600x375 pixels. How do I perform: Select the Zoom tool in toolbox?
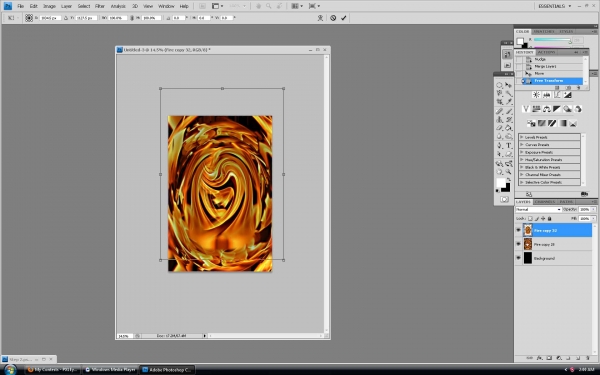[x=509, y=172]
